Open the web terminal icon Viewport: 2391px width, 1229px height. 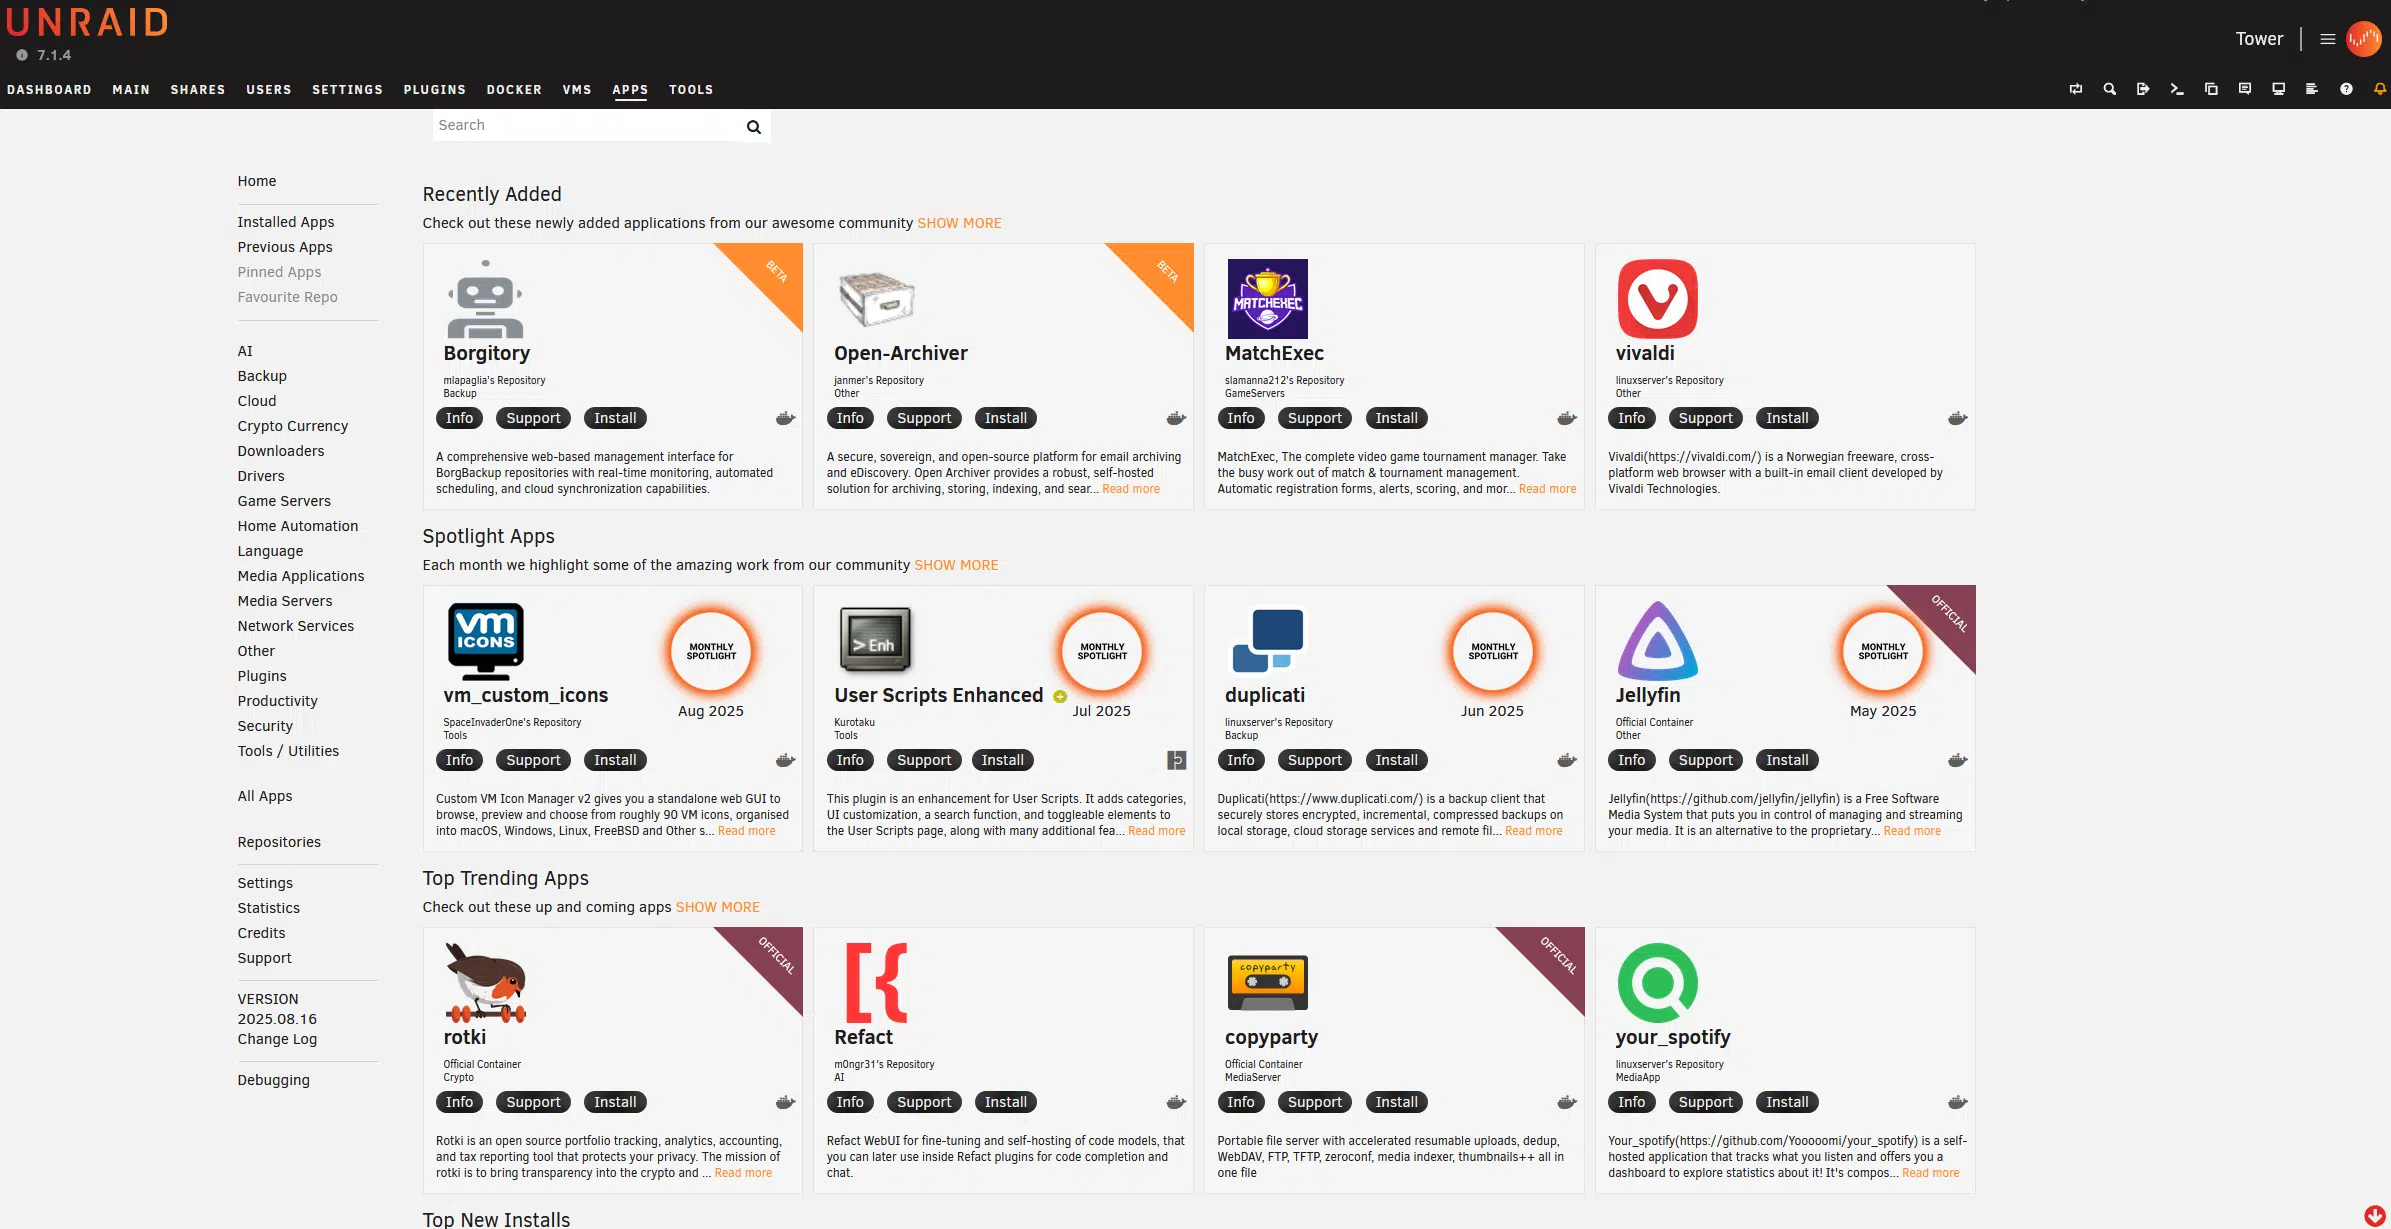pyautogui.click(x=2177, y=89)
